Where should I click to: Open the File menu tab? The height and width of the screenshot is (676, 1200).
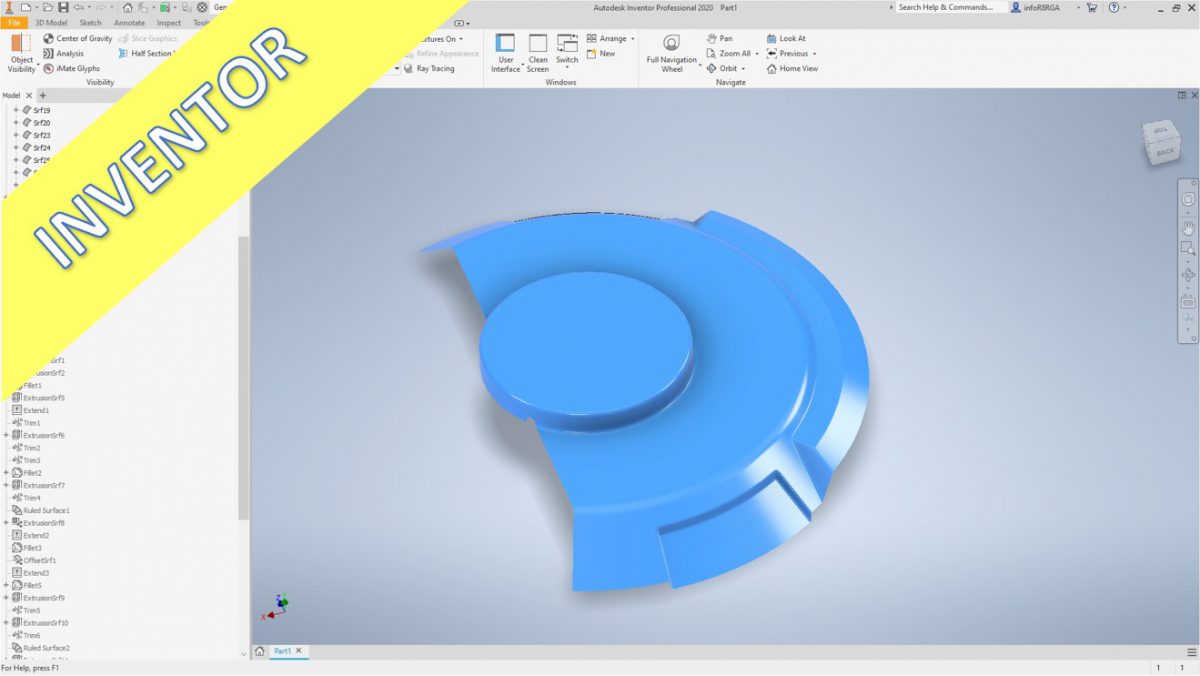coord(14,22)
